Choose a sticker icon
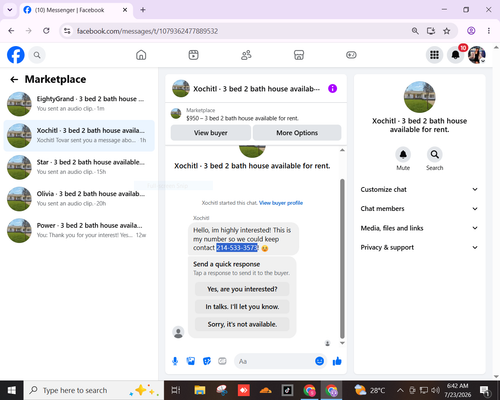 (x=207, y=361)
